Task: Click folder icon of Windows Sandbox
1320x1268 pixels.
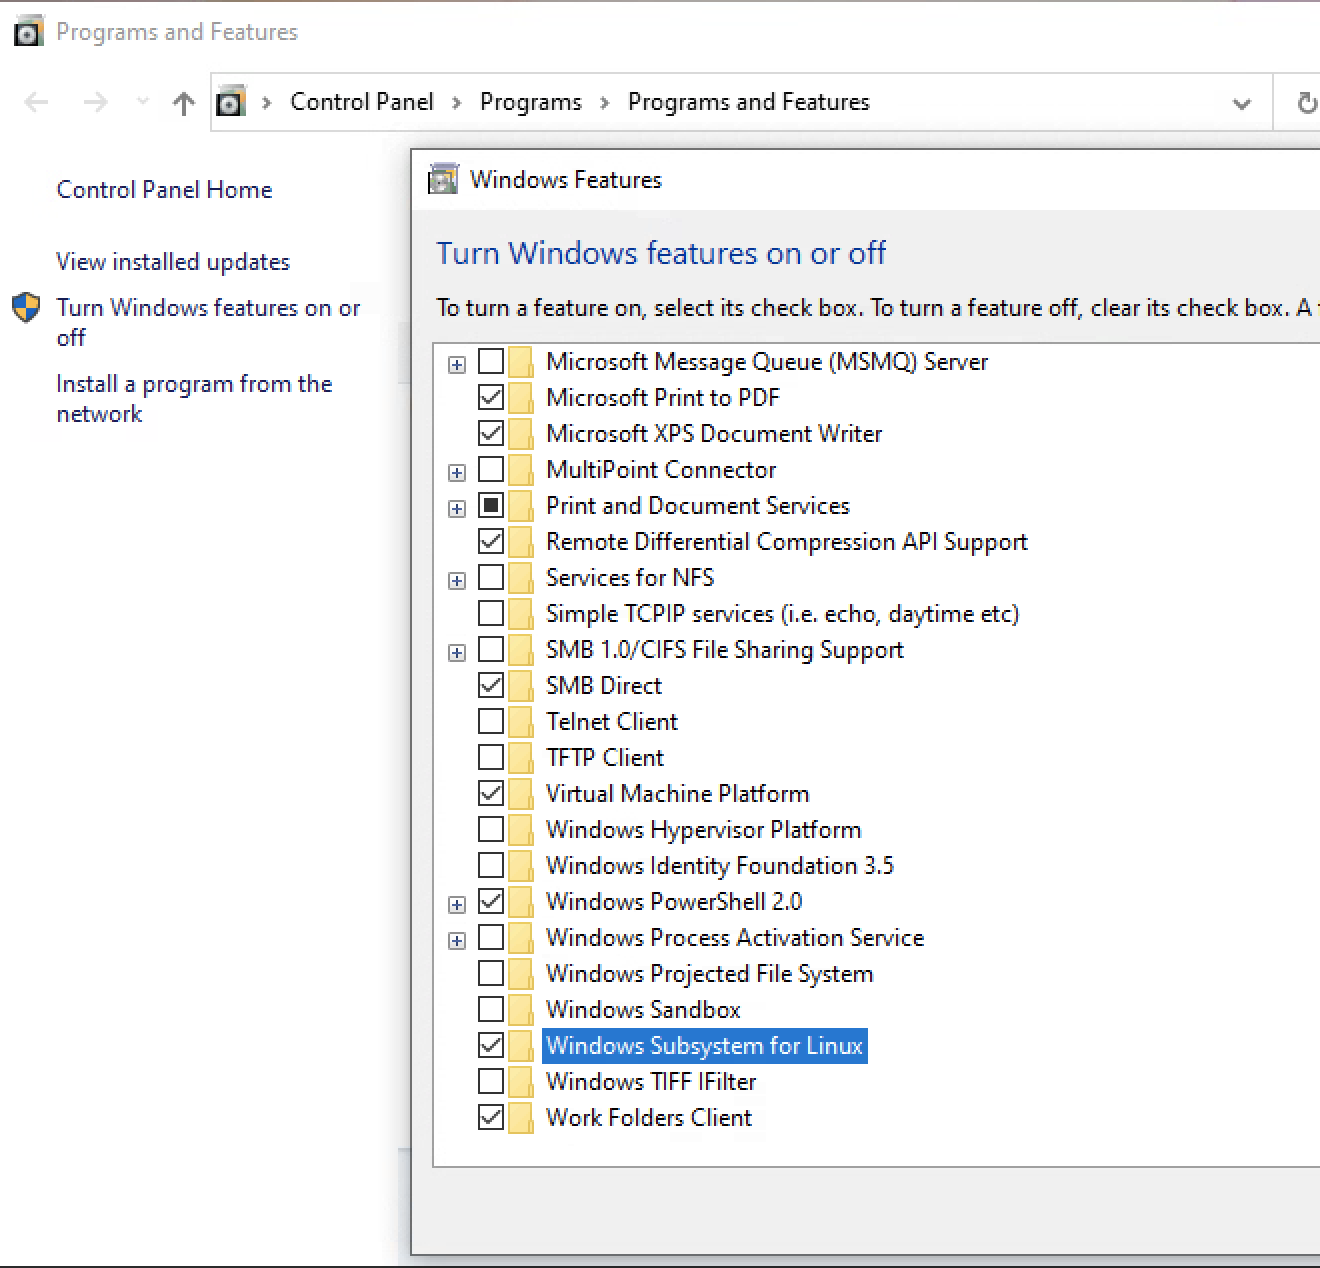Action: 521,1010
